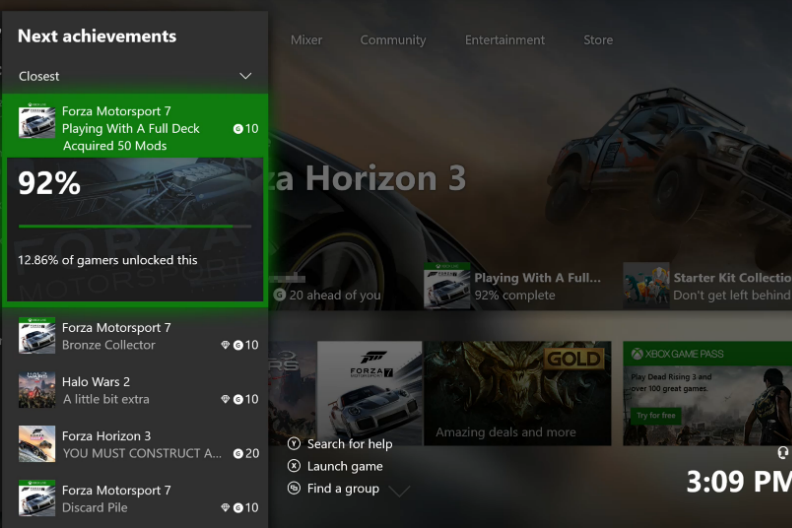Click the Forza Horizon 3 hero title
Viewport: 792px width, 528px height.
click(368, 178)
